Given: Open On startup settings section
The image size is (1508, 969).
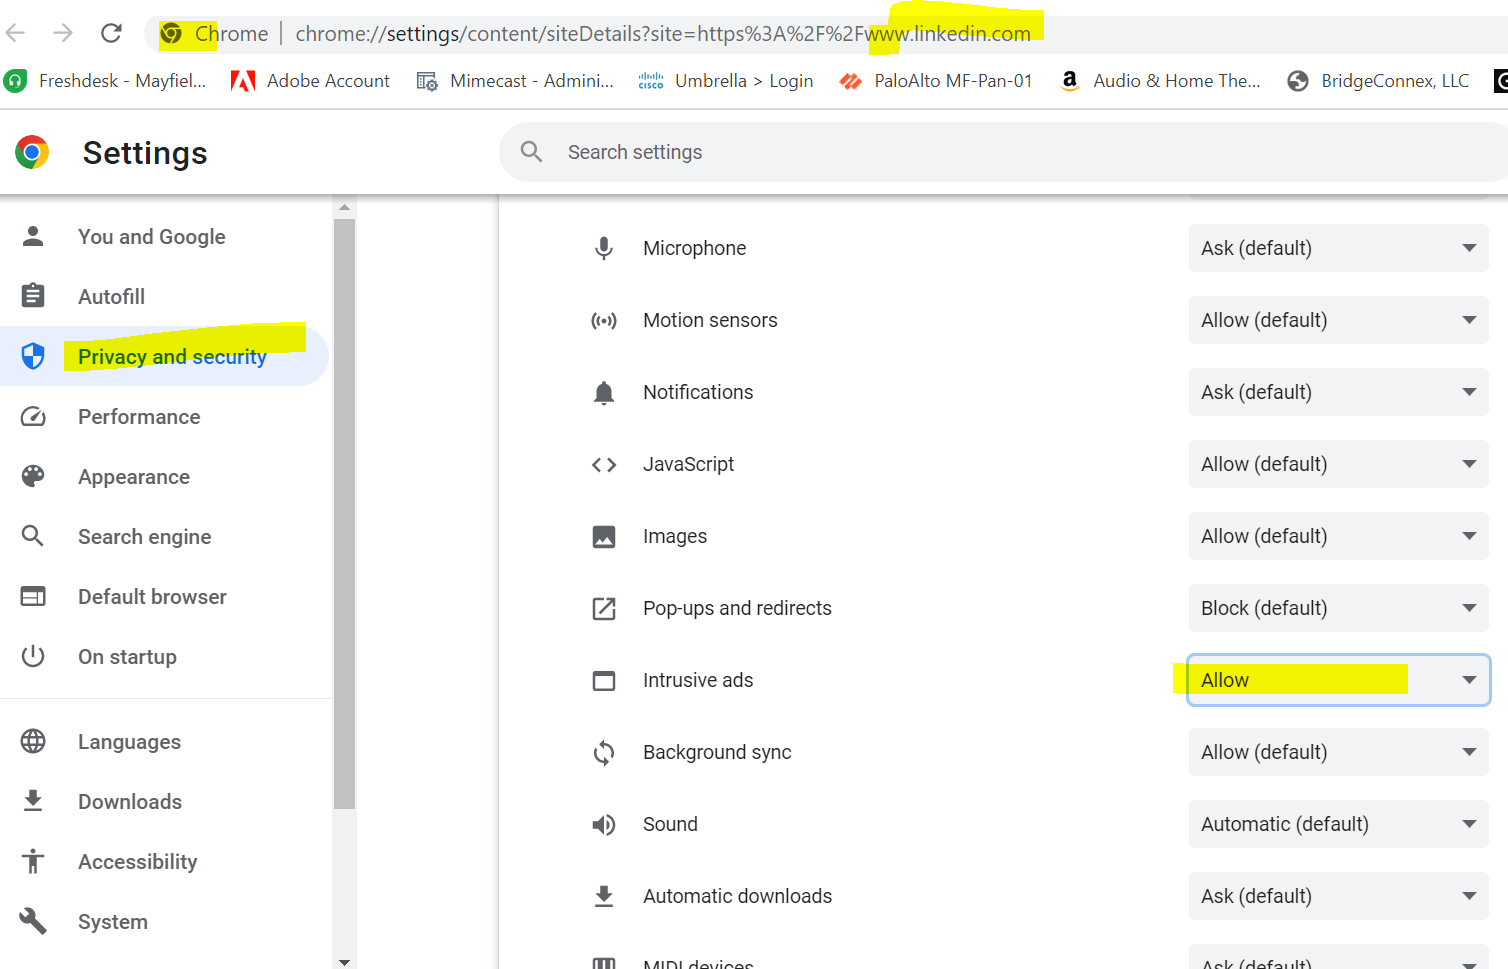Looking at the screenshot, I should tap(127, 657).
